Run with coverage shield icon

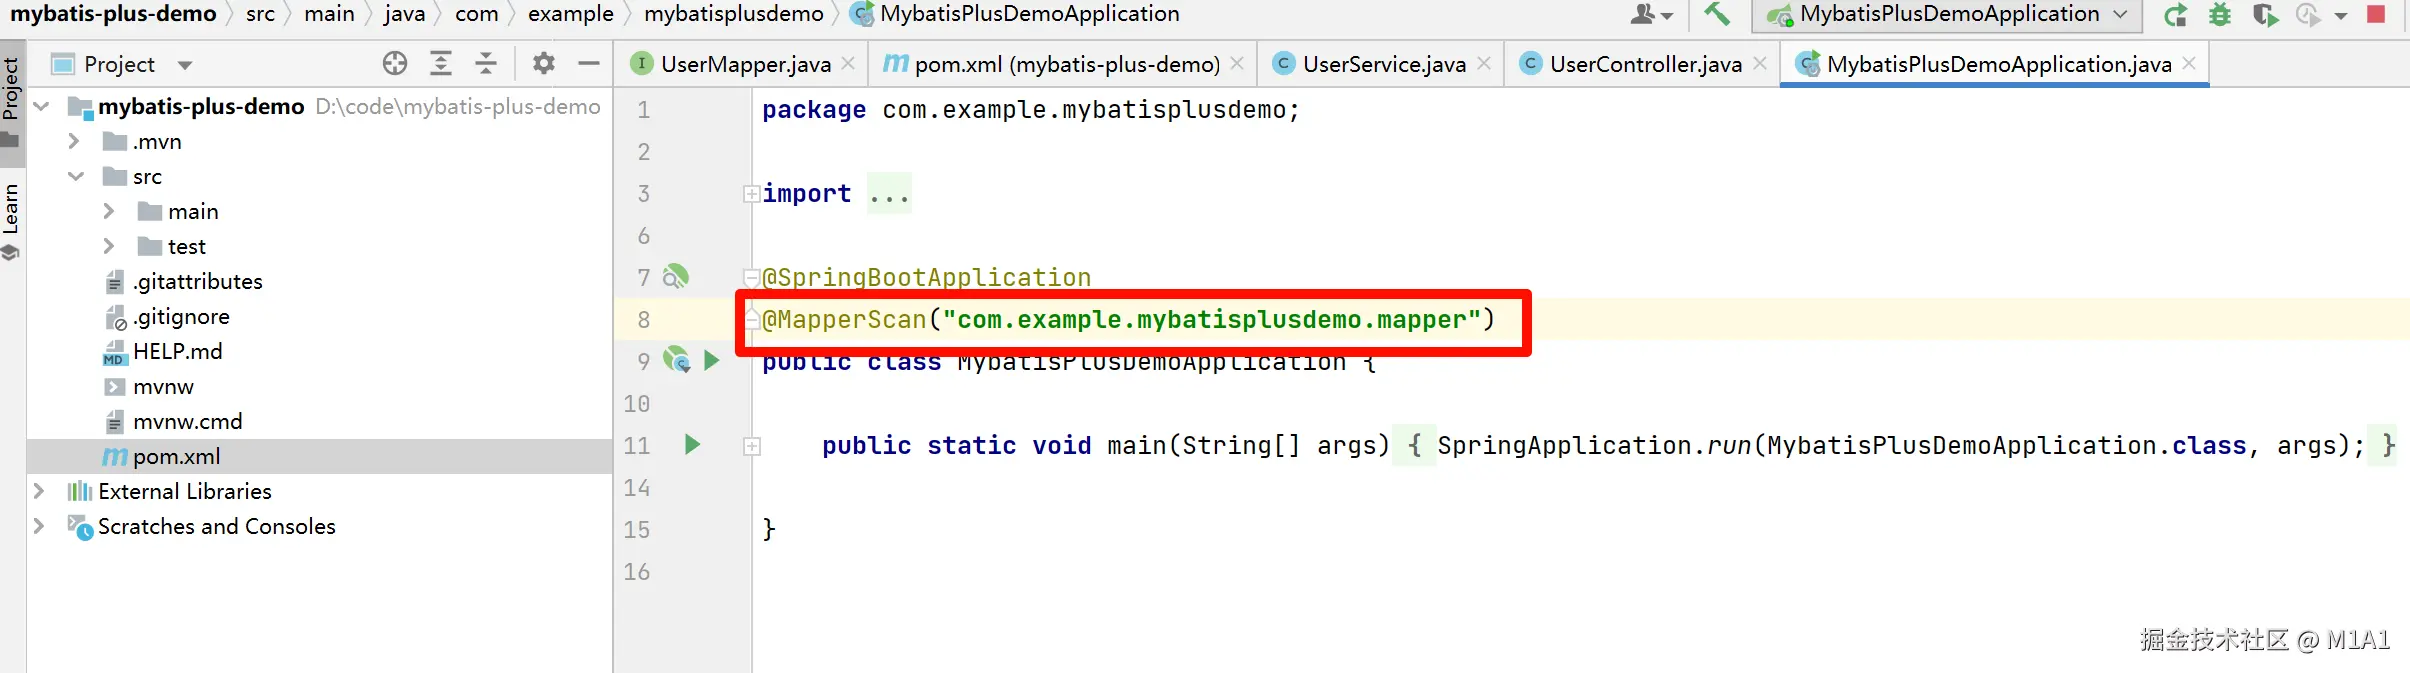[2265, 15]
